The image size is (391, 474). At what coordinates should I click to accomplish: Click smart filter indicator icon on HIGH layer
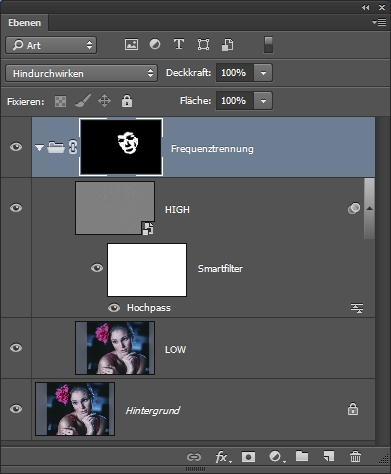354,209
